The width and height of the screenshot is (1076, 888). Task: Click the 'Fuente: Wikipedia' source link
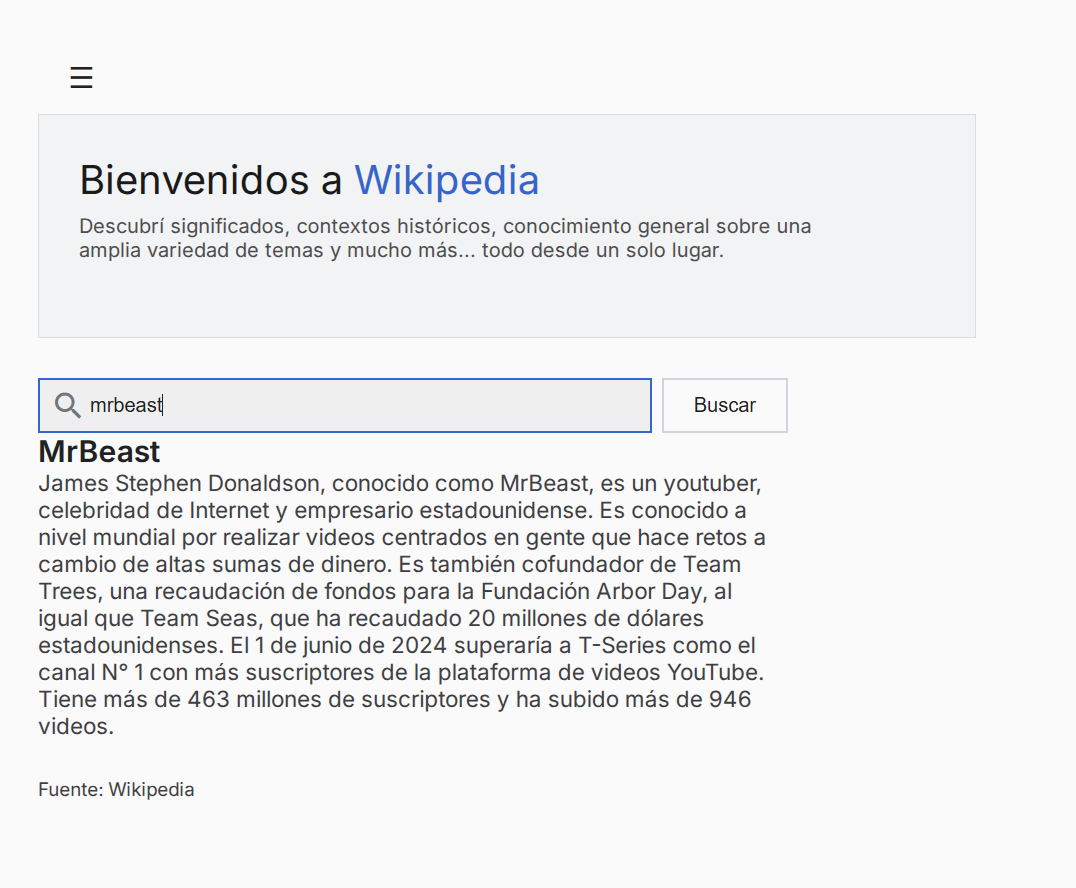115,789
